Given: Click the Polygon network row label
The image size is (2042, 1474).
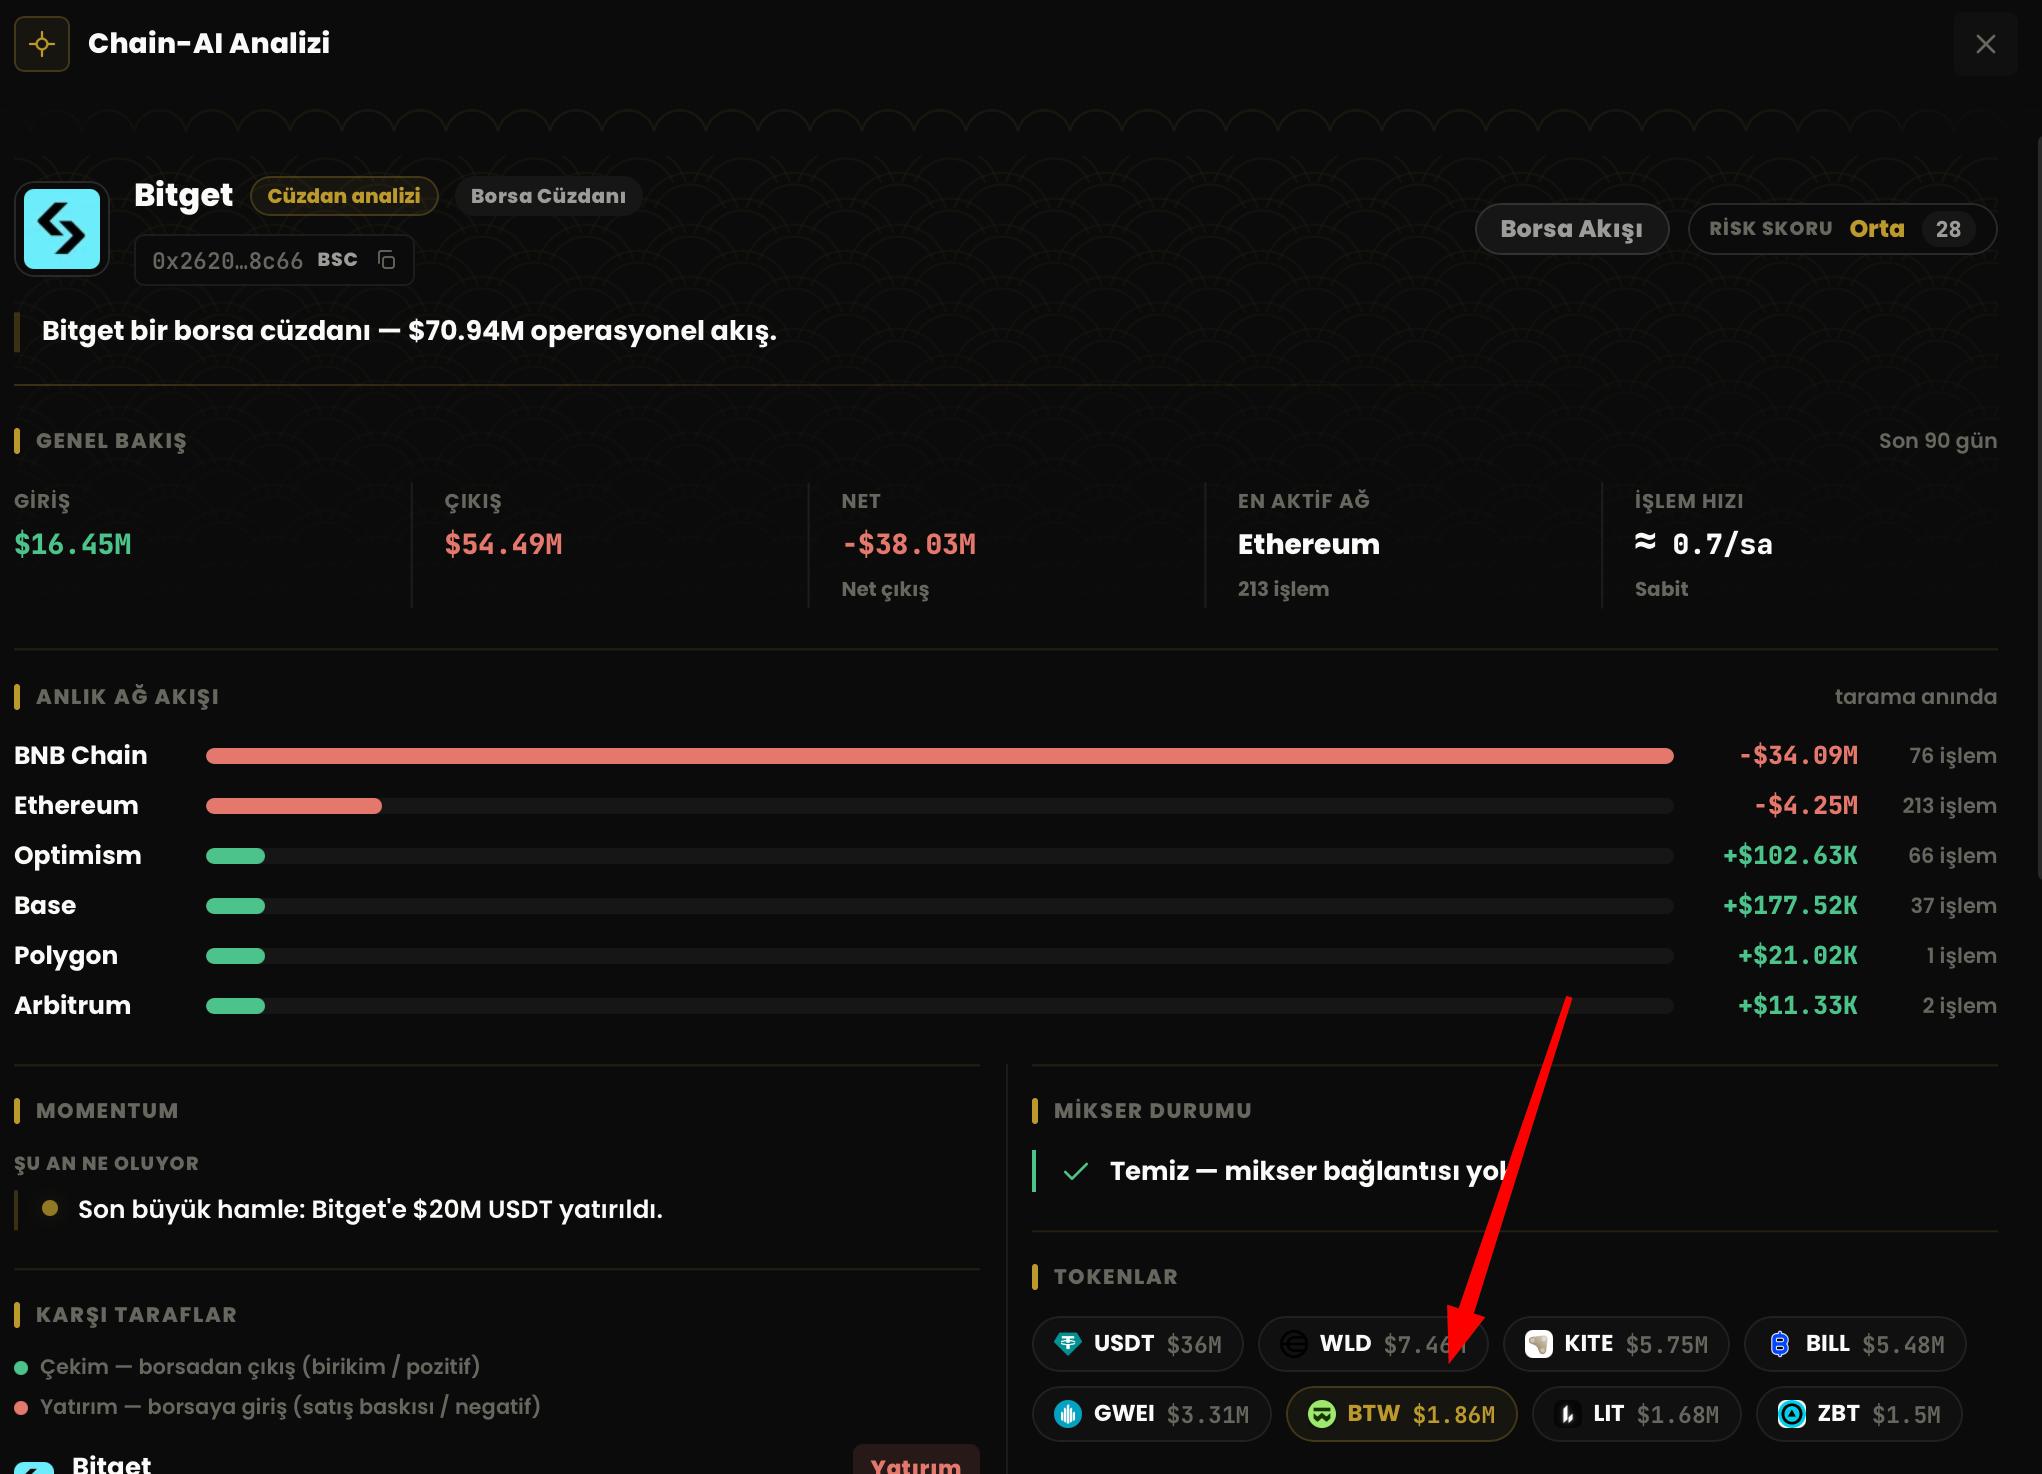Looking at the screenshot, I should pos(66,956).
